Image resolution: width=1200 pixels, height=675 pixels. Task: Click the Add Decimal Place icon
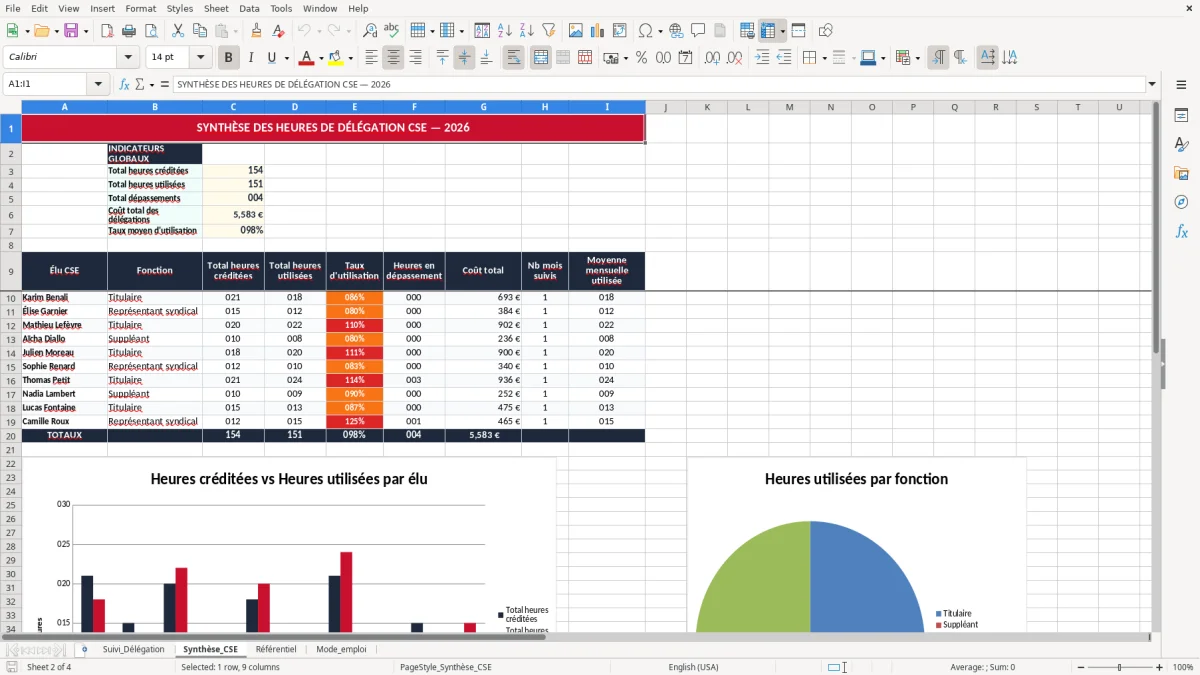coord(713,58)
